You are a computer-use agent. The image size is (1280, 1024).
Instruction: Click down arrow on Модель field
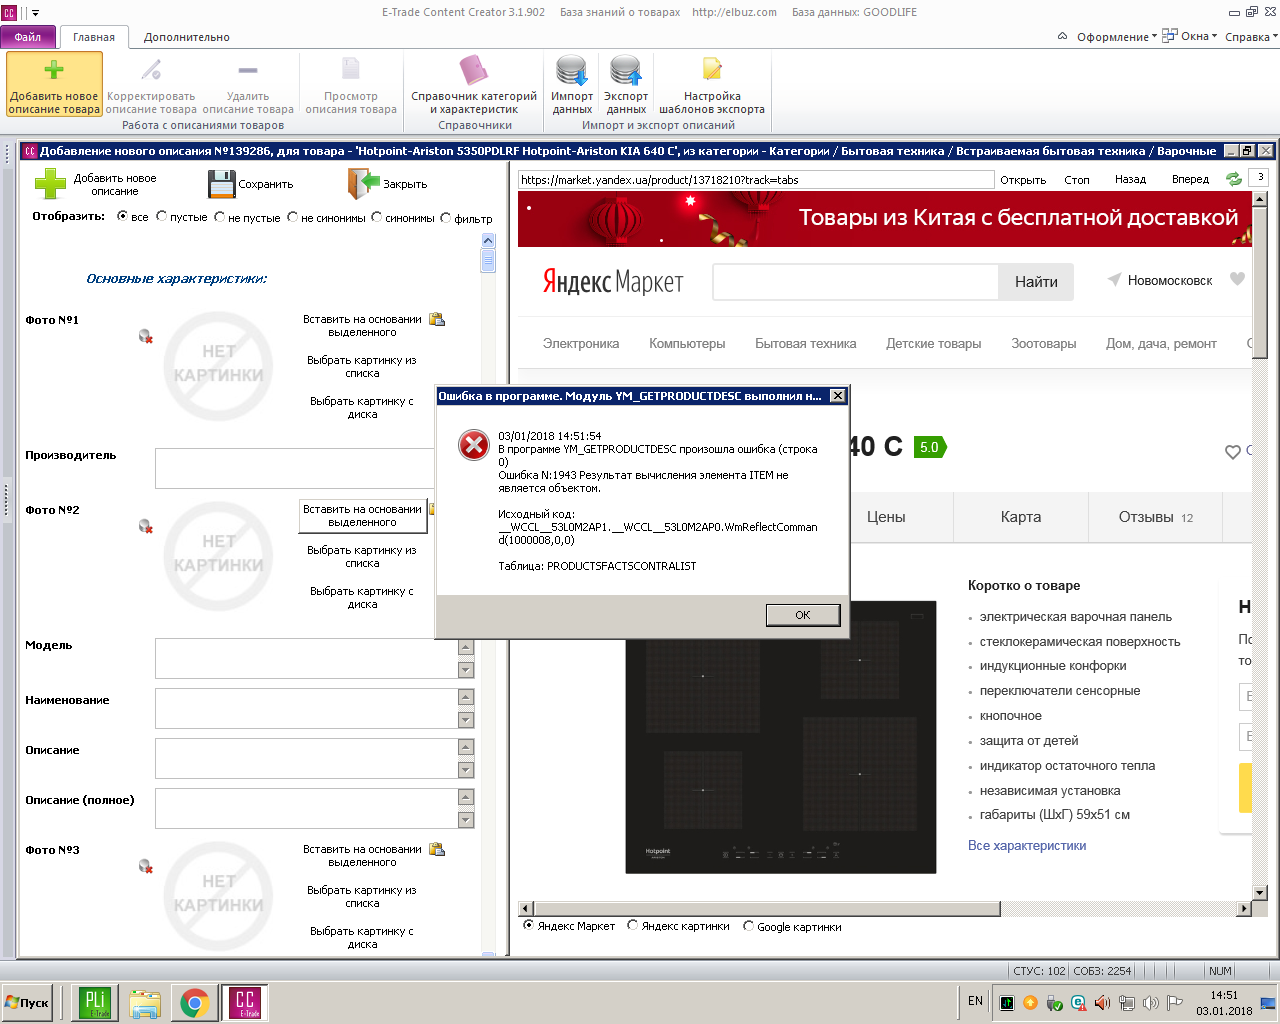pos(466,670)
